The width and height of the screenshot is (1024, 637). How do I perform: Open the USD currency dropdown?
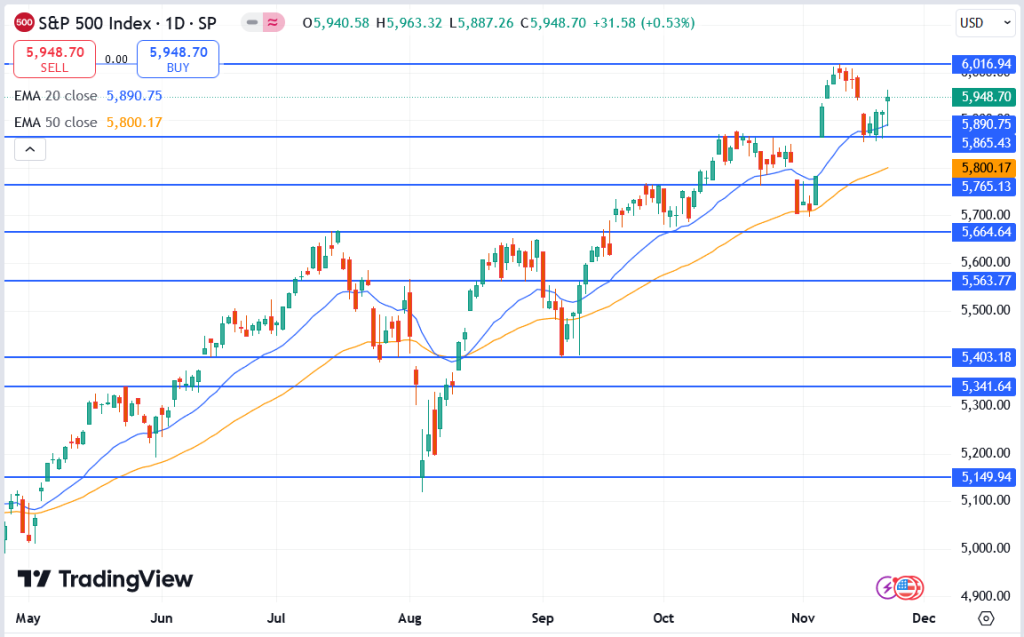(985, 23)
